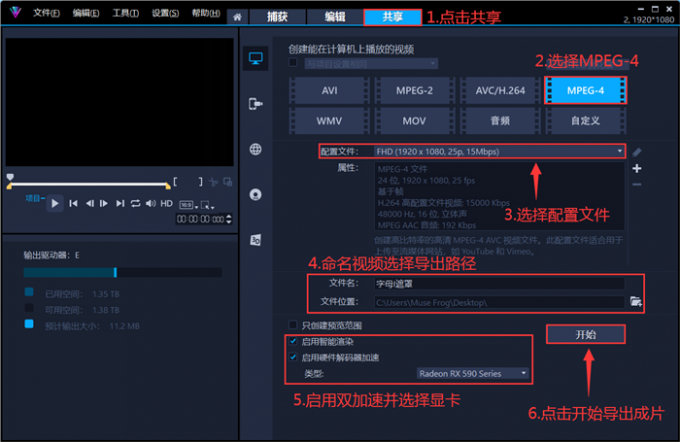The image size is (680, 442).
Task: Choose the MPEG-4 format
Action: point(585,90)
